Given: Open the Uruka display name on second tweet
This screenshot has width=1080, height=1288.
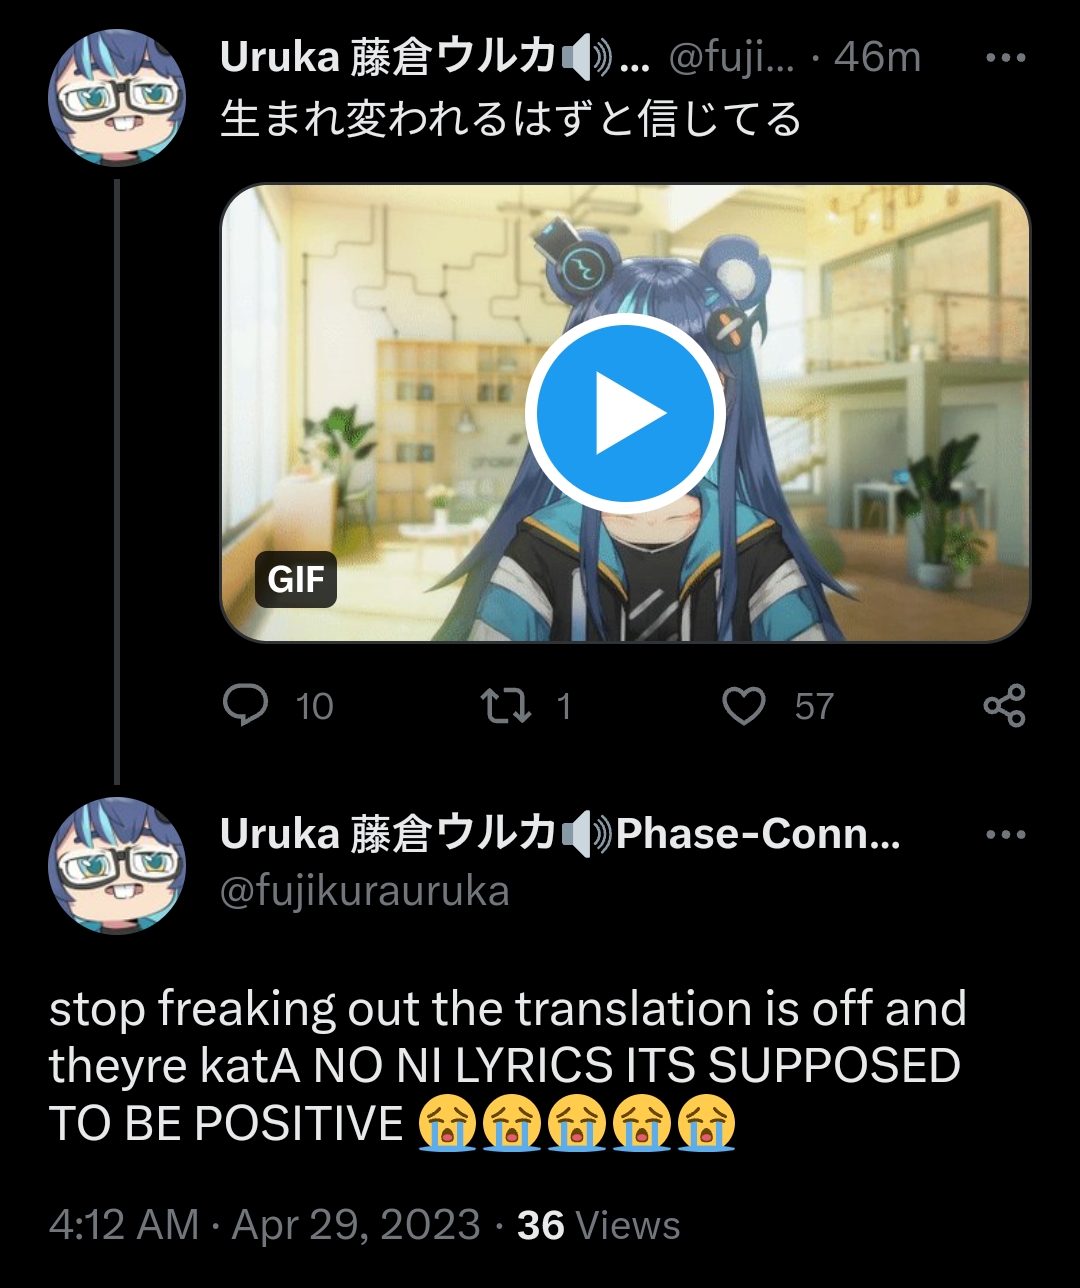Looking at the screenshot, I should [560, 834].
